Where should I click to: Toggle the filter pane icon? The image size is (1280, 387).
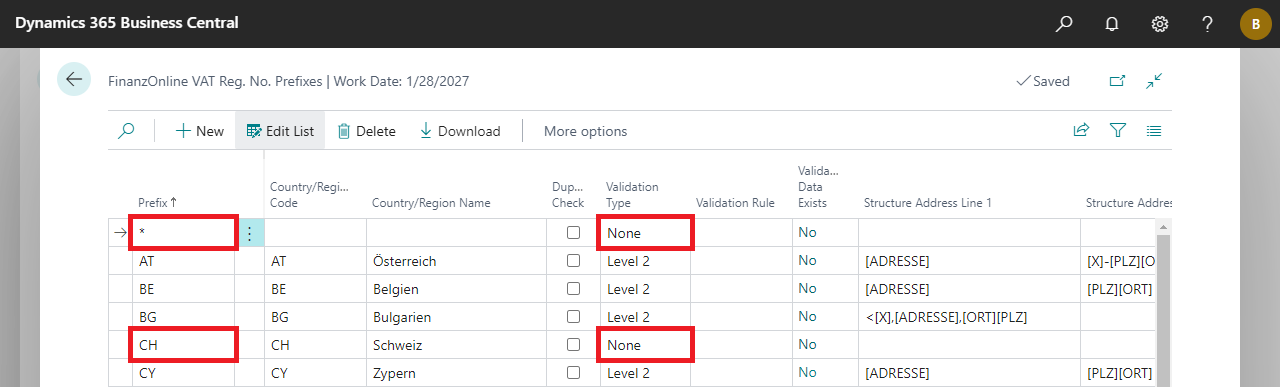pyautogui.click(x=1118, y=130)
